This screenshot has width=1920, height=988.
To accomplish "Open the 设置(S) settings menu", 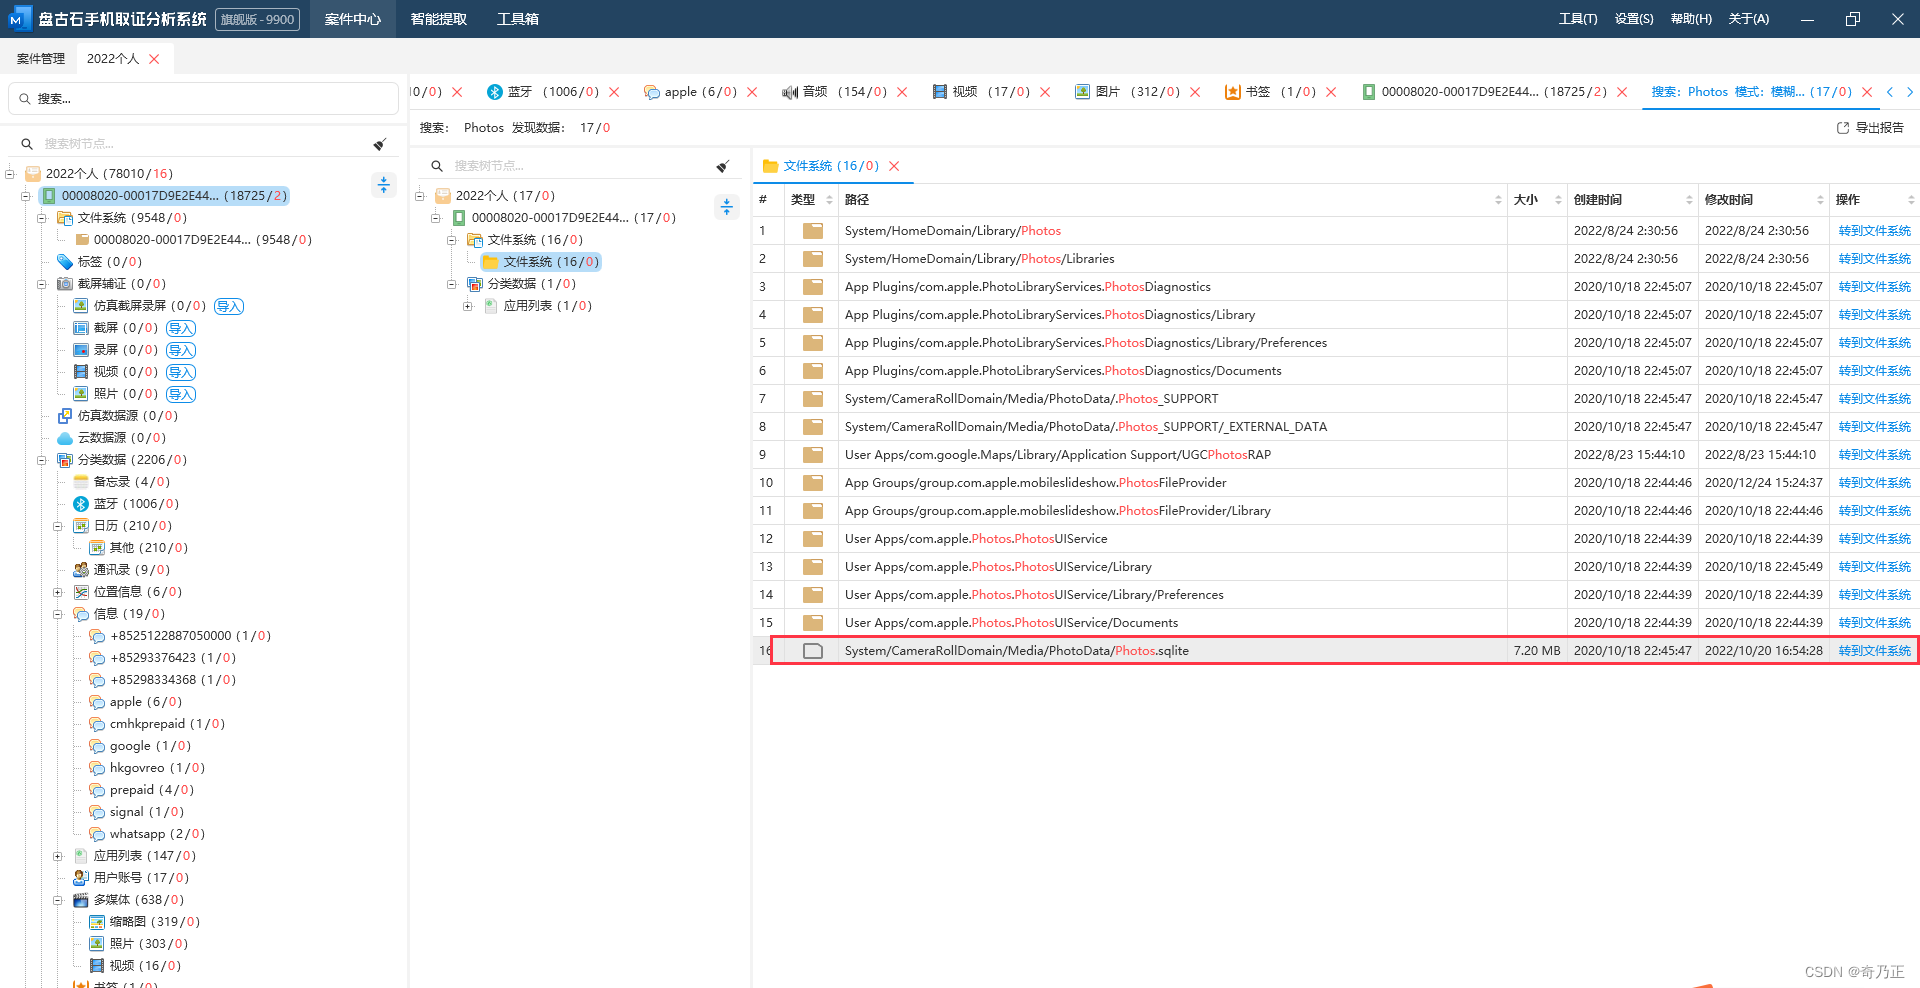I will tap(1634, 19).
